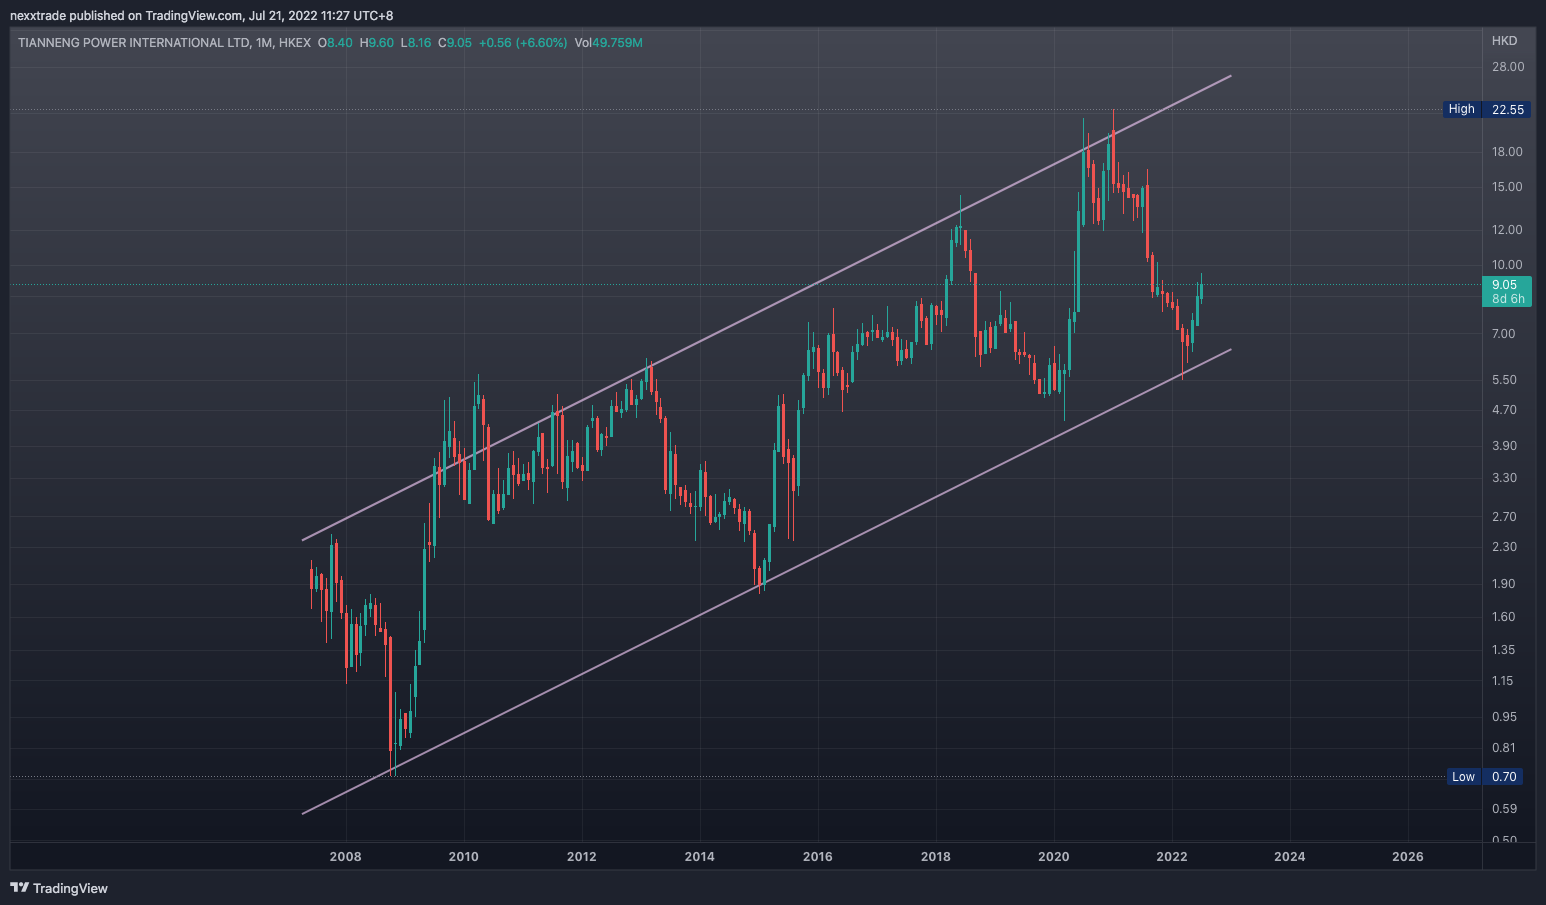Select the TIANNENG POWER INTERNATIONAL LTD symbol title

[134, 43]
